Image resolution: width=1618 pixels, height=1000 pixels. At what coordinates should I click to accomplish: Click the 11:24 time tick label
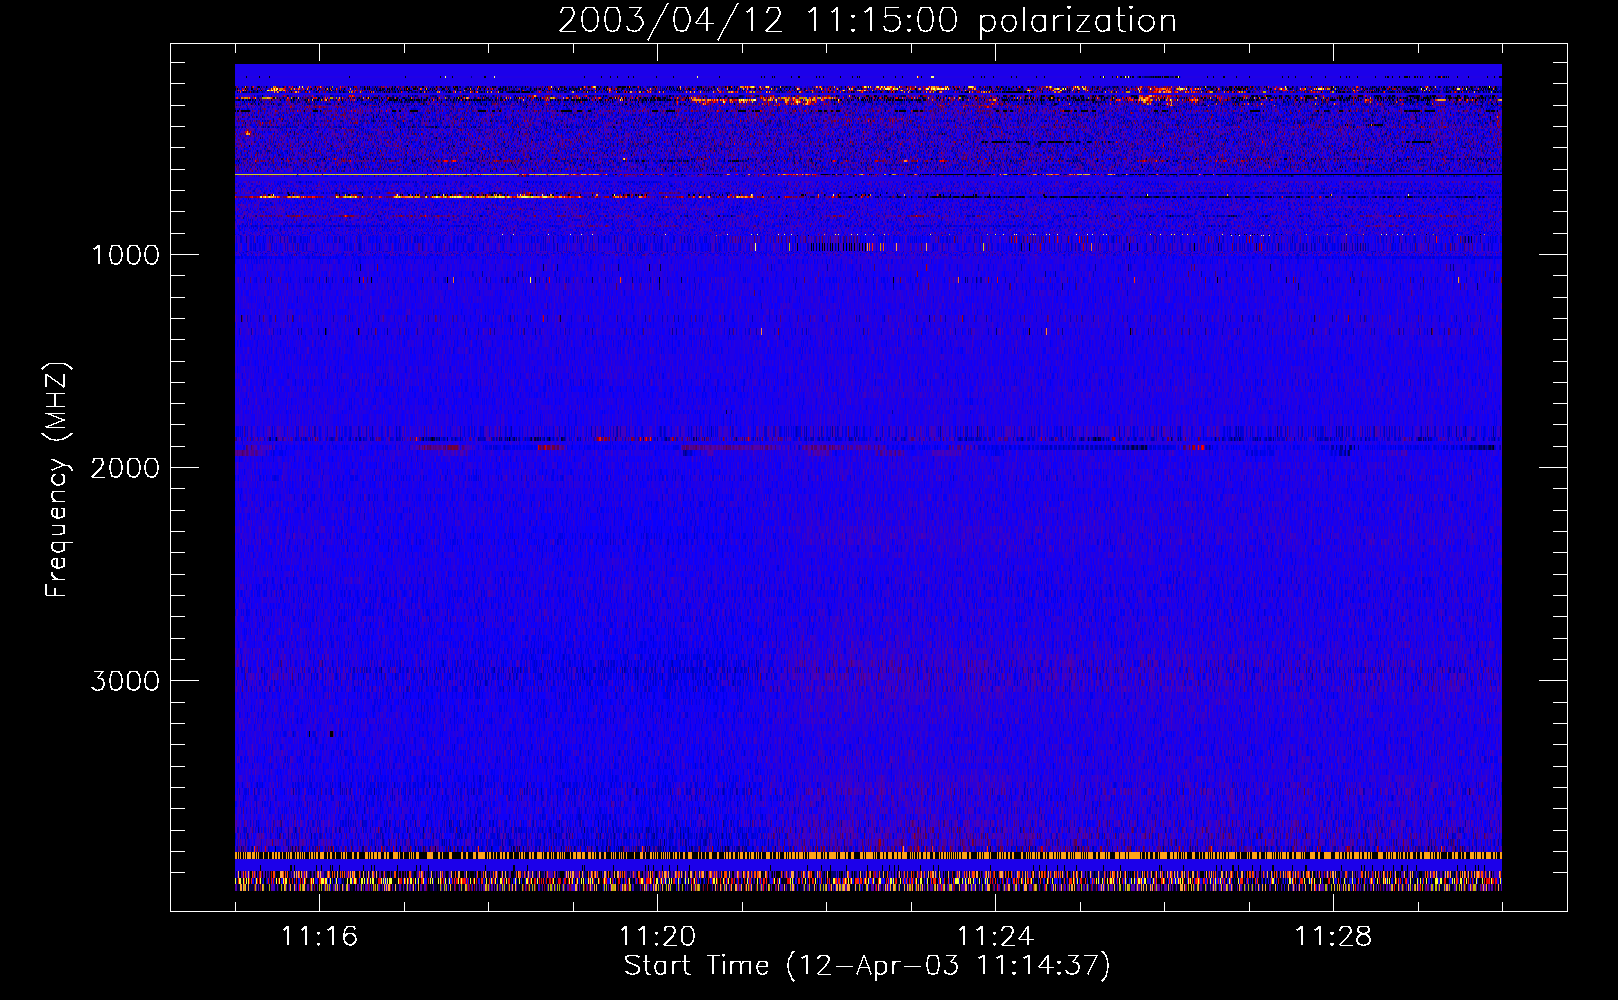point(995,936)
